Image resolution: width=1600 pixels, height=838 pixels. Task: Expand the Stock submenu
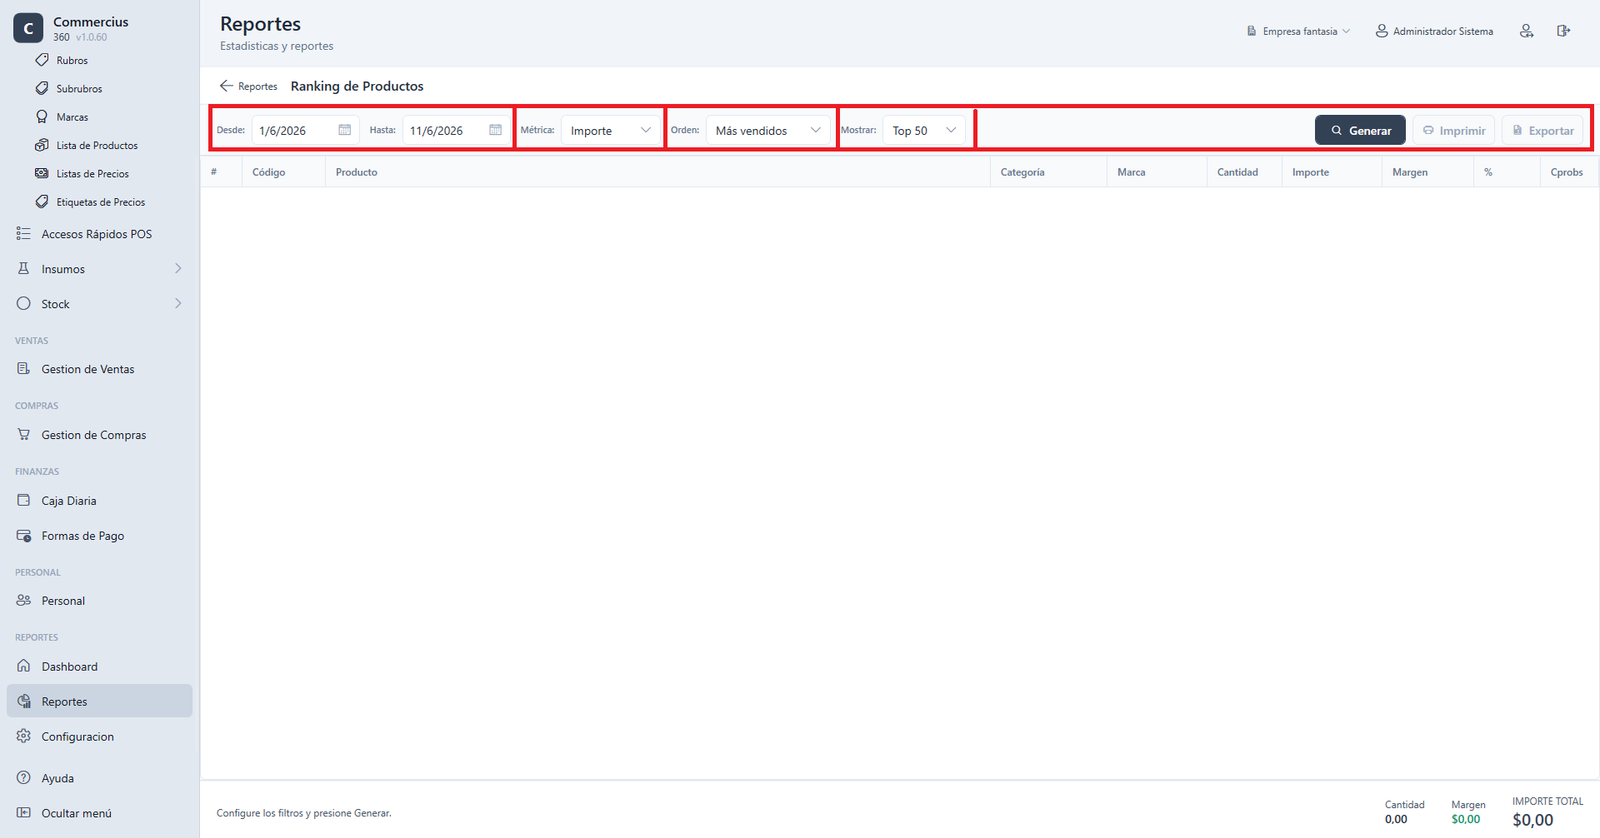click(99, 303)
